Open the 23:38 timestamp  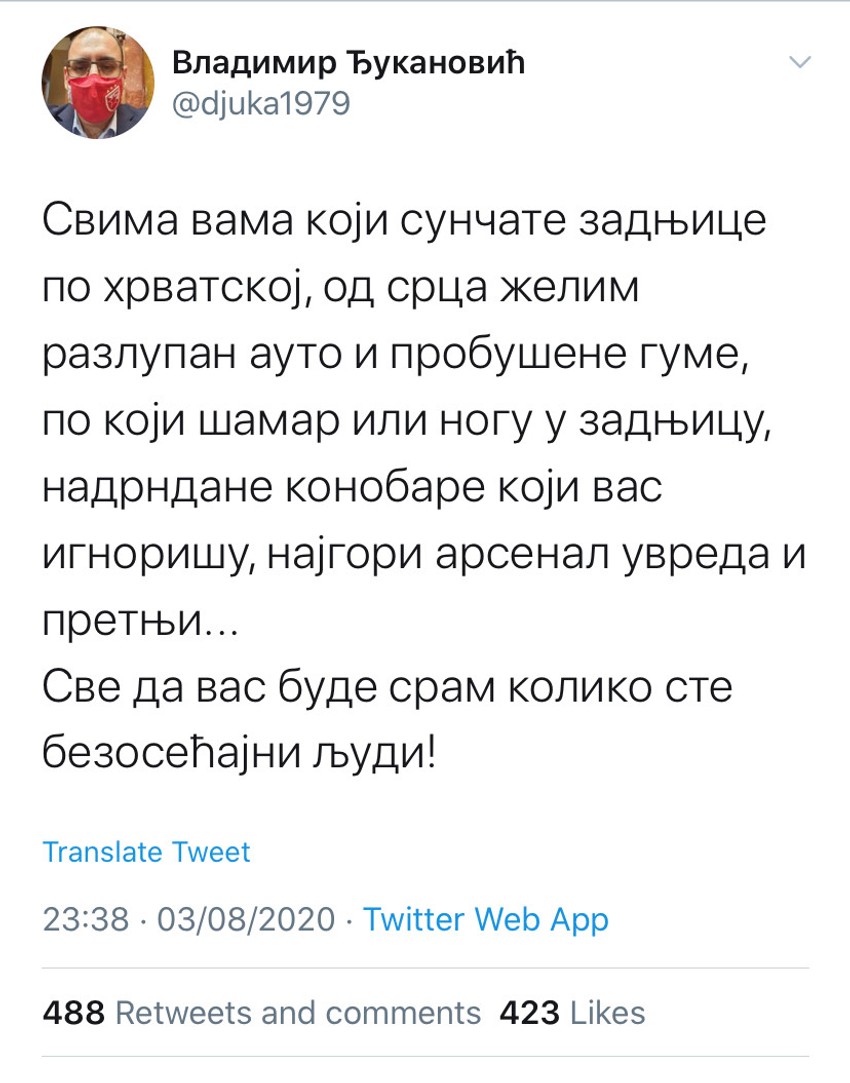[x=85, y=919]
